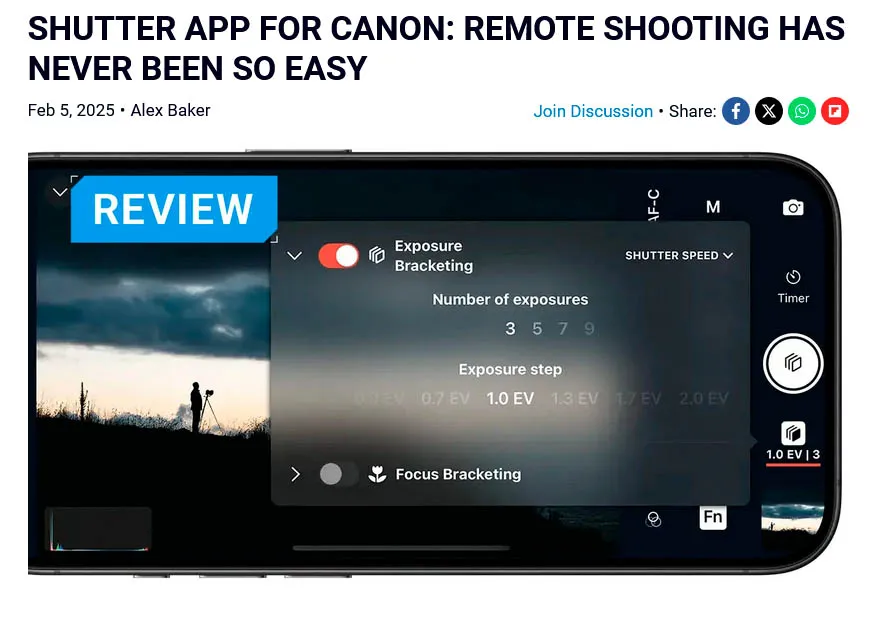Open the camera settings icon

point(793,207)
